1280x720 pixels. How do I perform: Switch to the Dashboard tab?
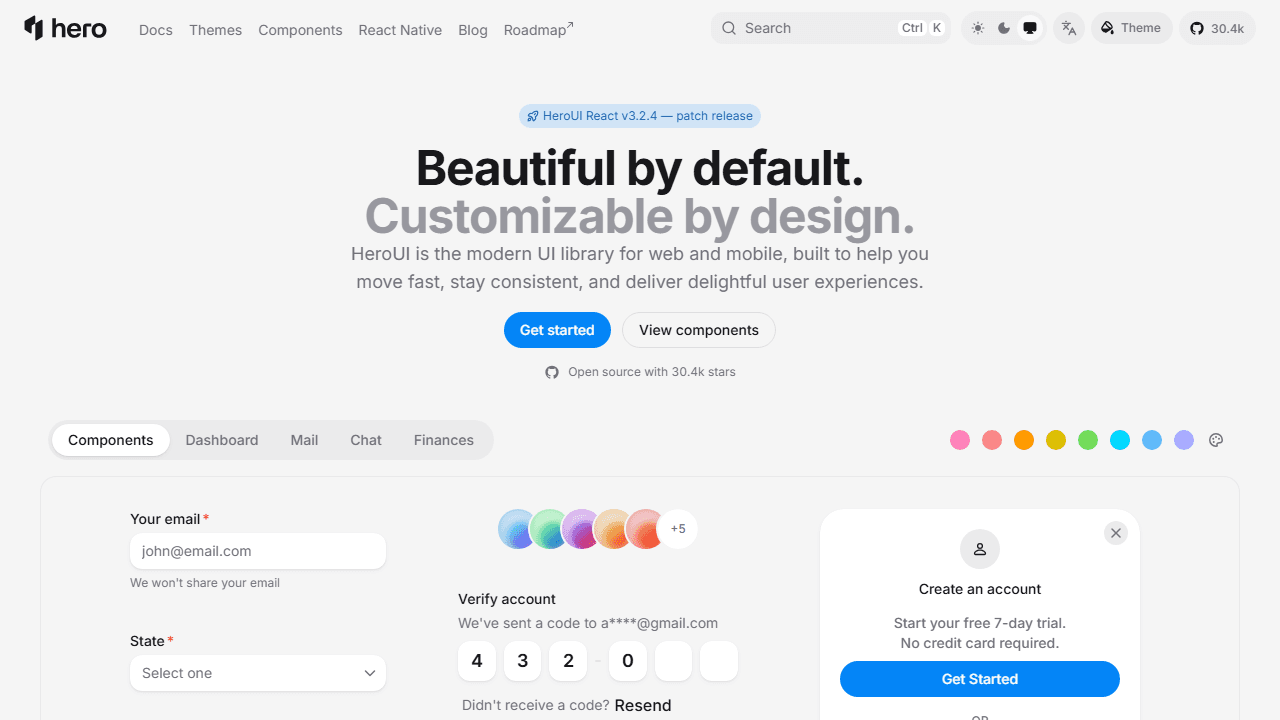[x=222, y=440]
